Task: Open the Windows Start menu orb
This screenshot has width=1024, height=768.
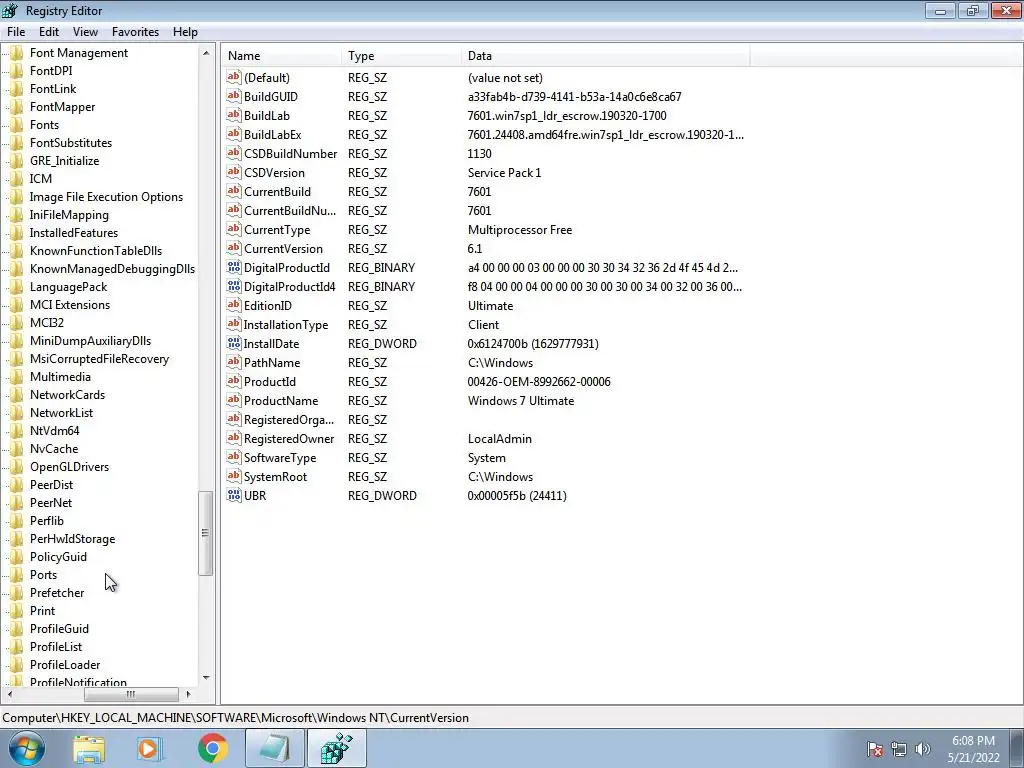Action: (27, 748)
